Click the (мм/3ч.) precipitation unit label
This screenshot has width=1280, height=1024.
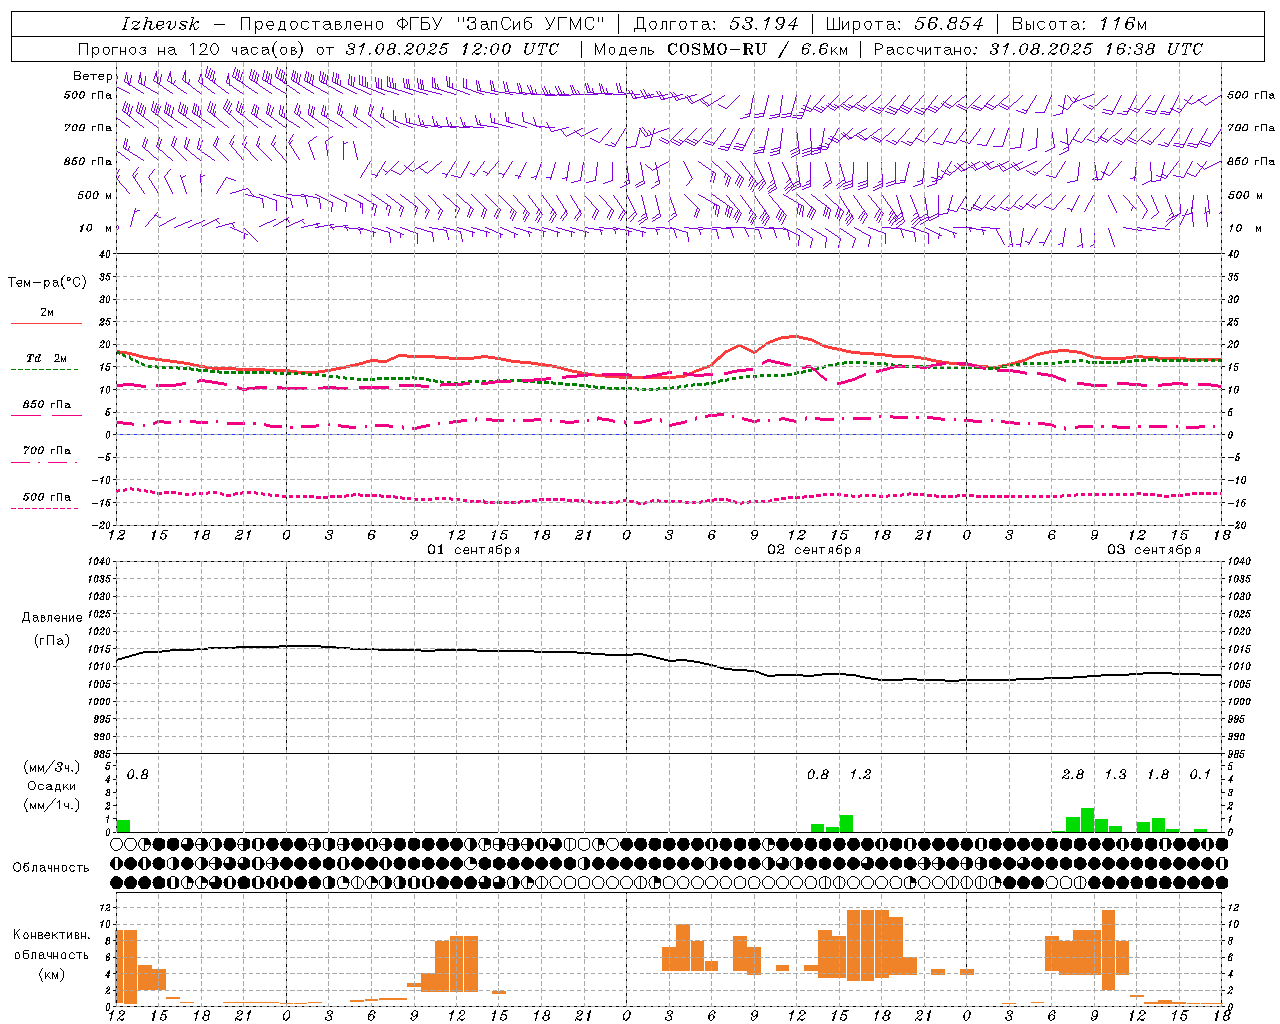point(52,767)
